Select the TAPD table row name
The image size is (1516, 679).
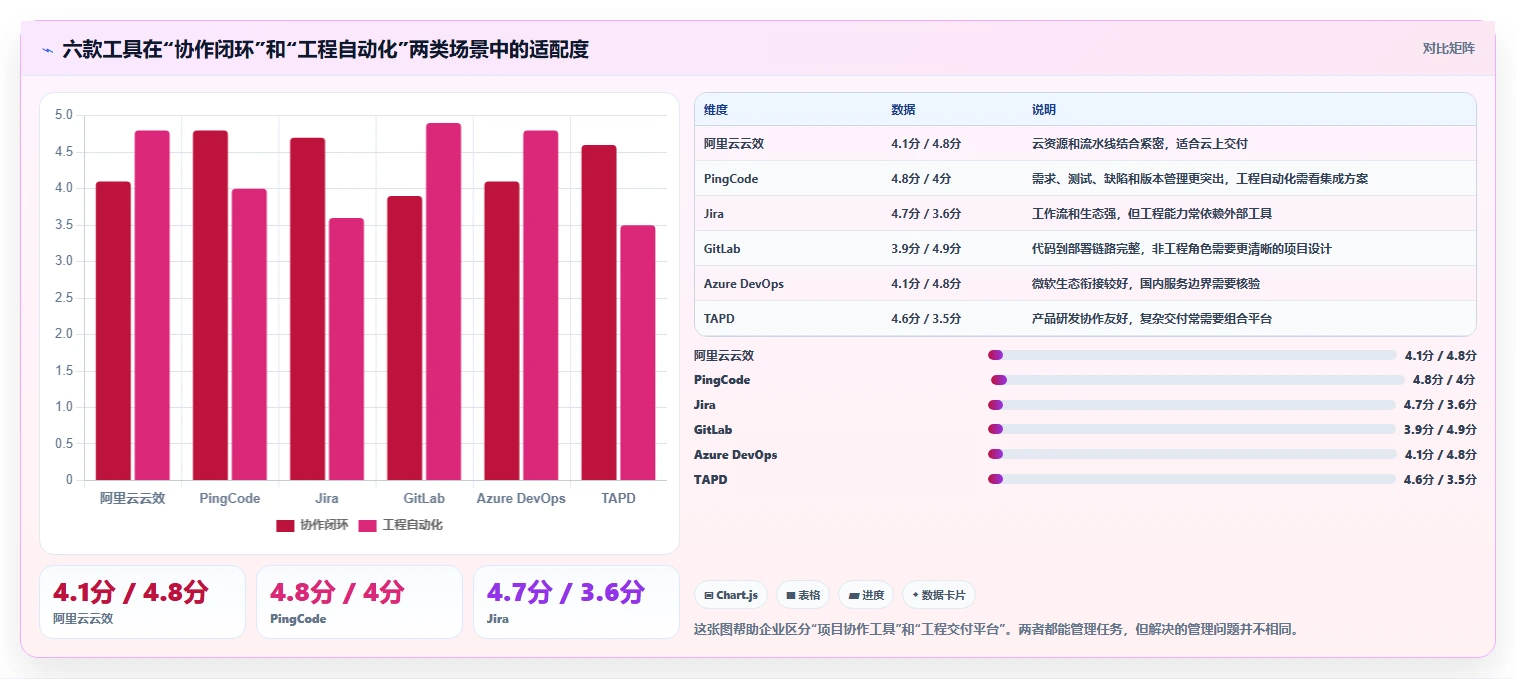(719, 319)
